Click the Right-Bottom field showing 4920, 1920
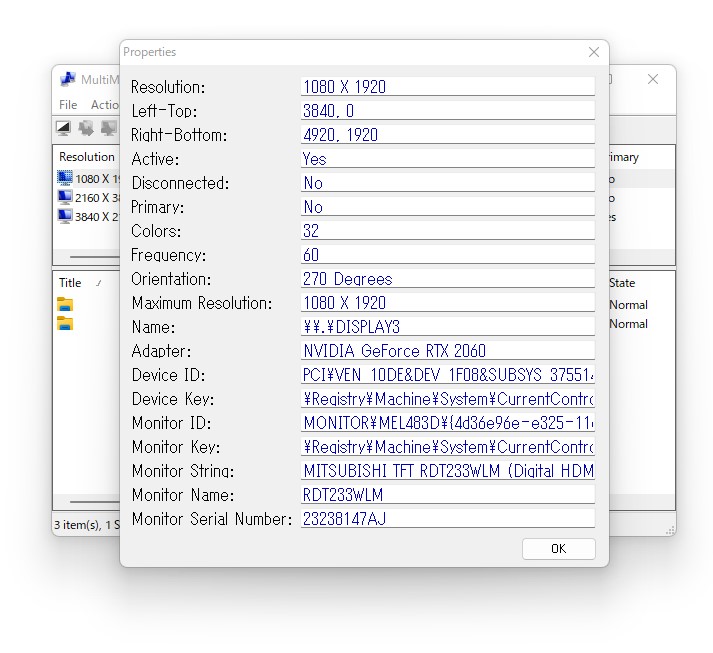Viewport: 713px width, 653px height. click(447, 135)
